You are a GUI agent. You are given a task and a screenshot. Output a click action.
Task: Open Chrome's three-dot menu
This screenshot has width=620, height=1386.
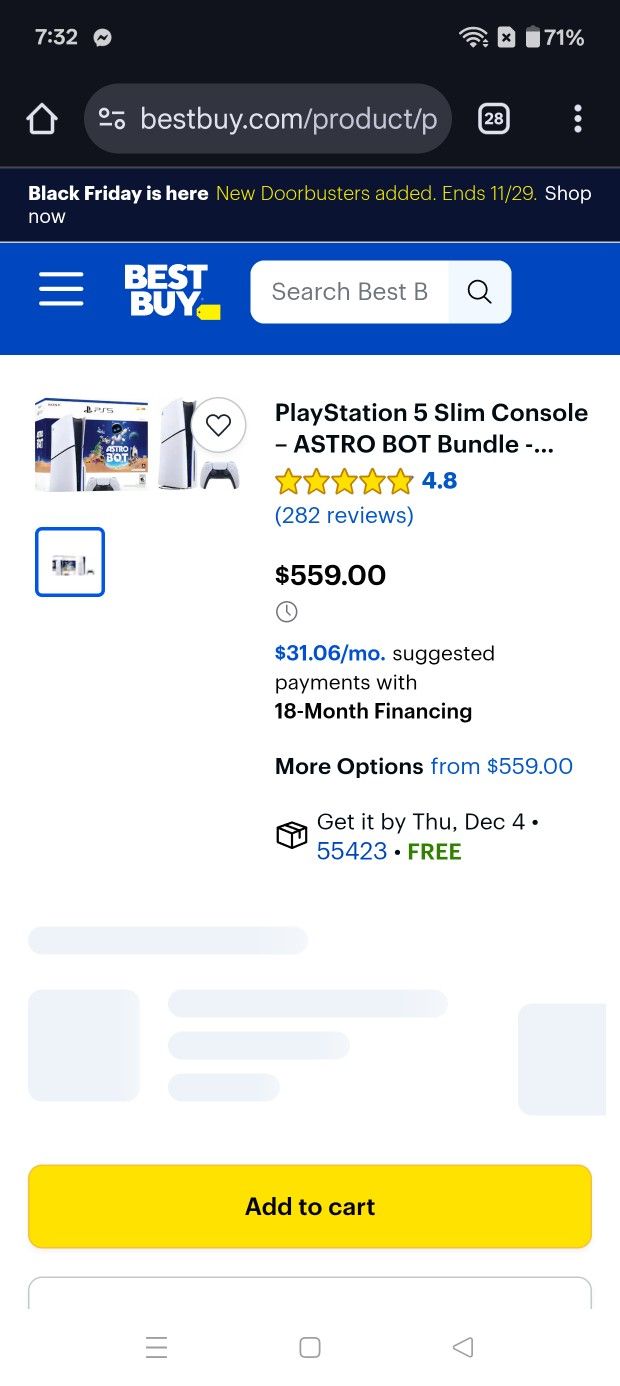[x=578, y=118]
